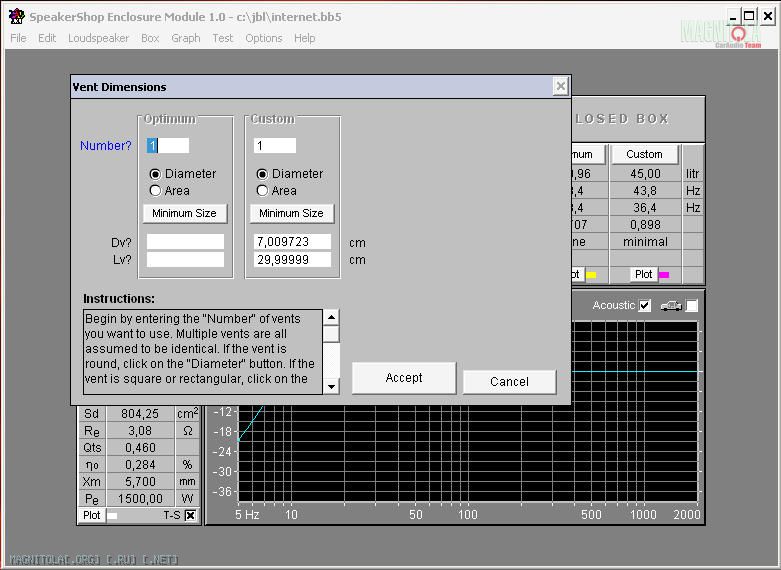Open the Test menu
The height and width of the screenshot is (570, 781).
point(223,38)
